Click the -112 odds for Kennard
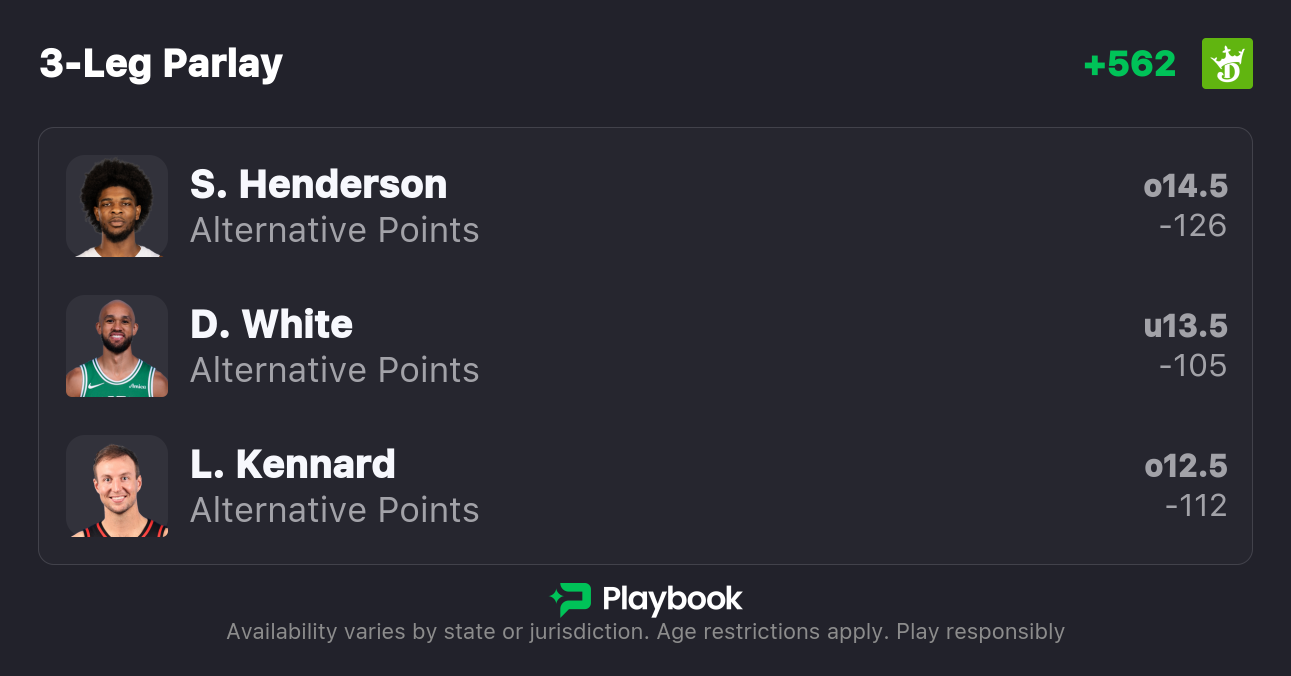 pyautogui.click(x=1195, y=506)
